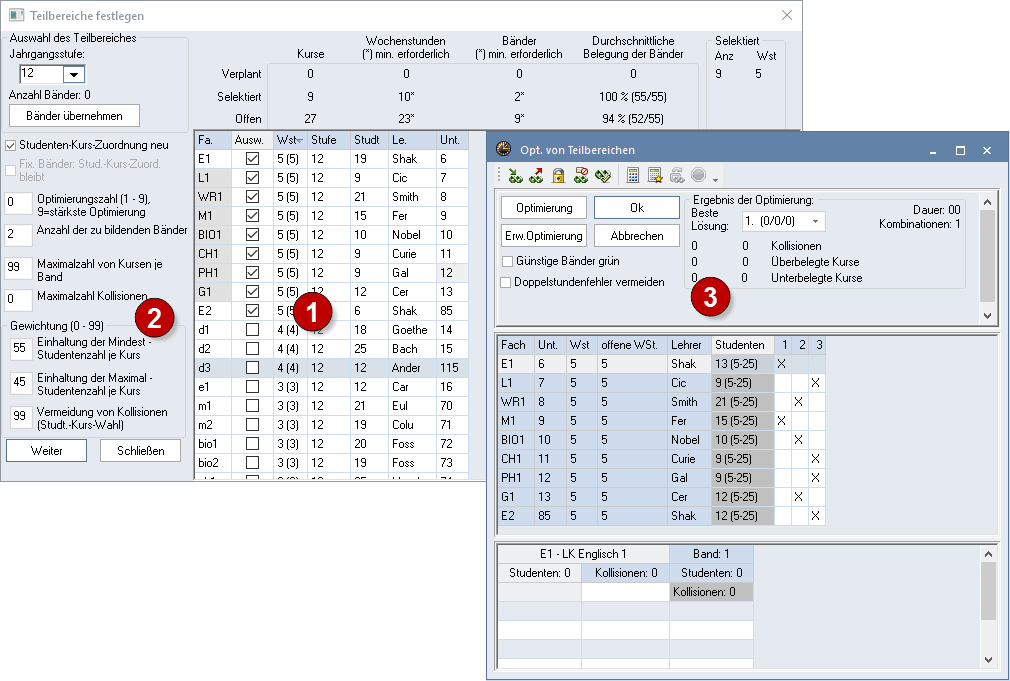Click the gray stop octagon icon
This screenshot has width=1010, height=681.
(698, 175)
